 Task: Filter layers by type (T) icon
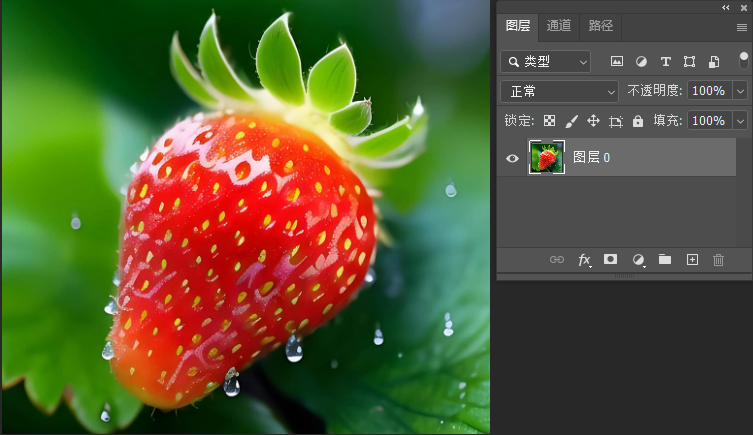click(x=665, y=61)
